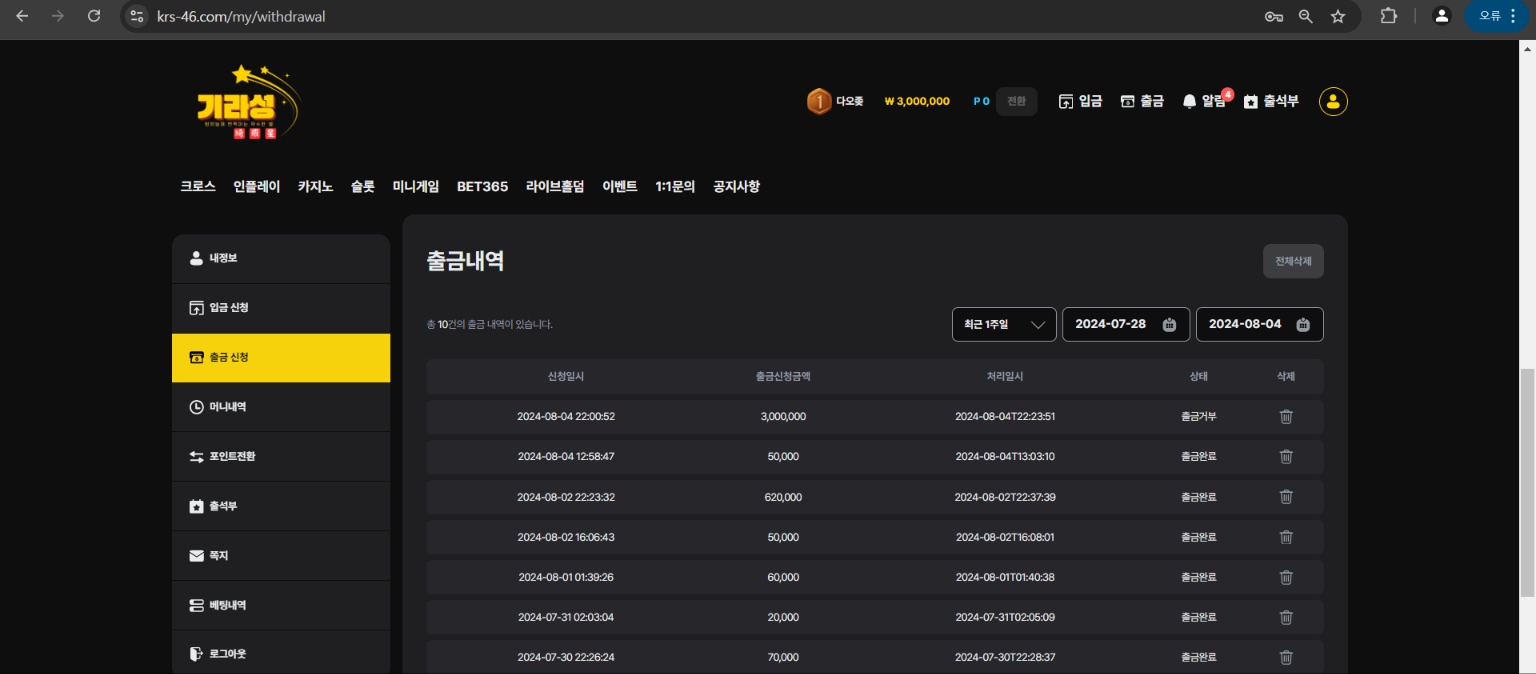This screenshot has width=1536, height=674.
Task: Bookmark this page with the star icon
Action: tap(1337, 17)
